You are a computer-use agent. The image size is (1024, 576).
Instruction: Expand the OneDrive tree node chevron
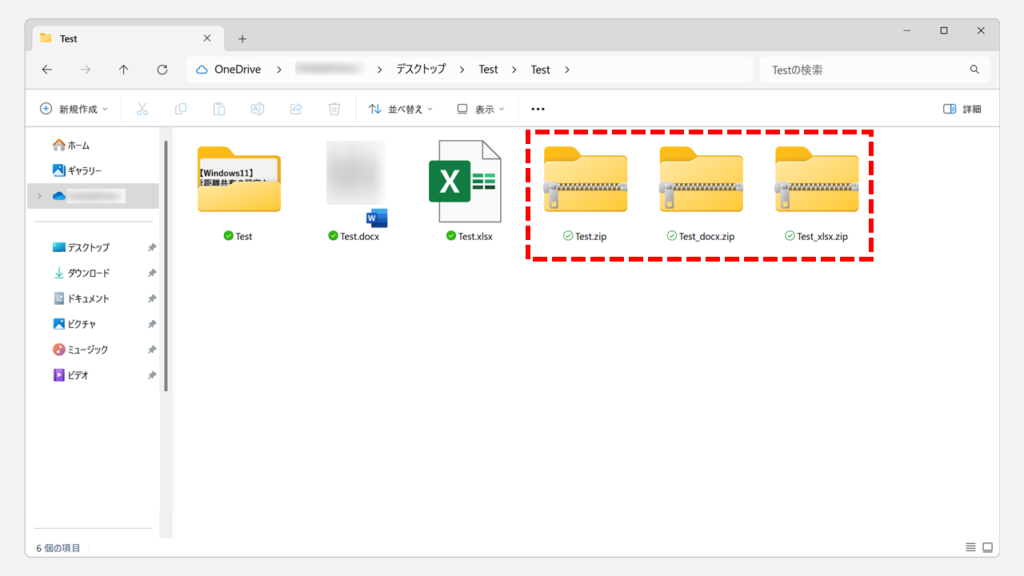click(40, 196)
